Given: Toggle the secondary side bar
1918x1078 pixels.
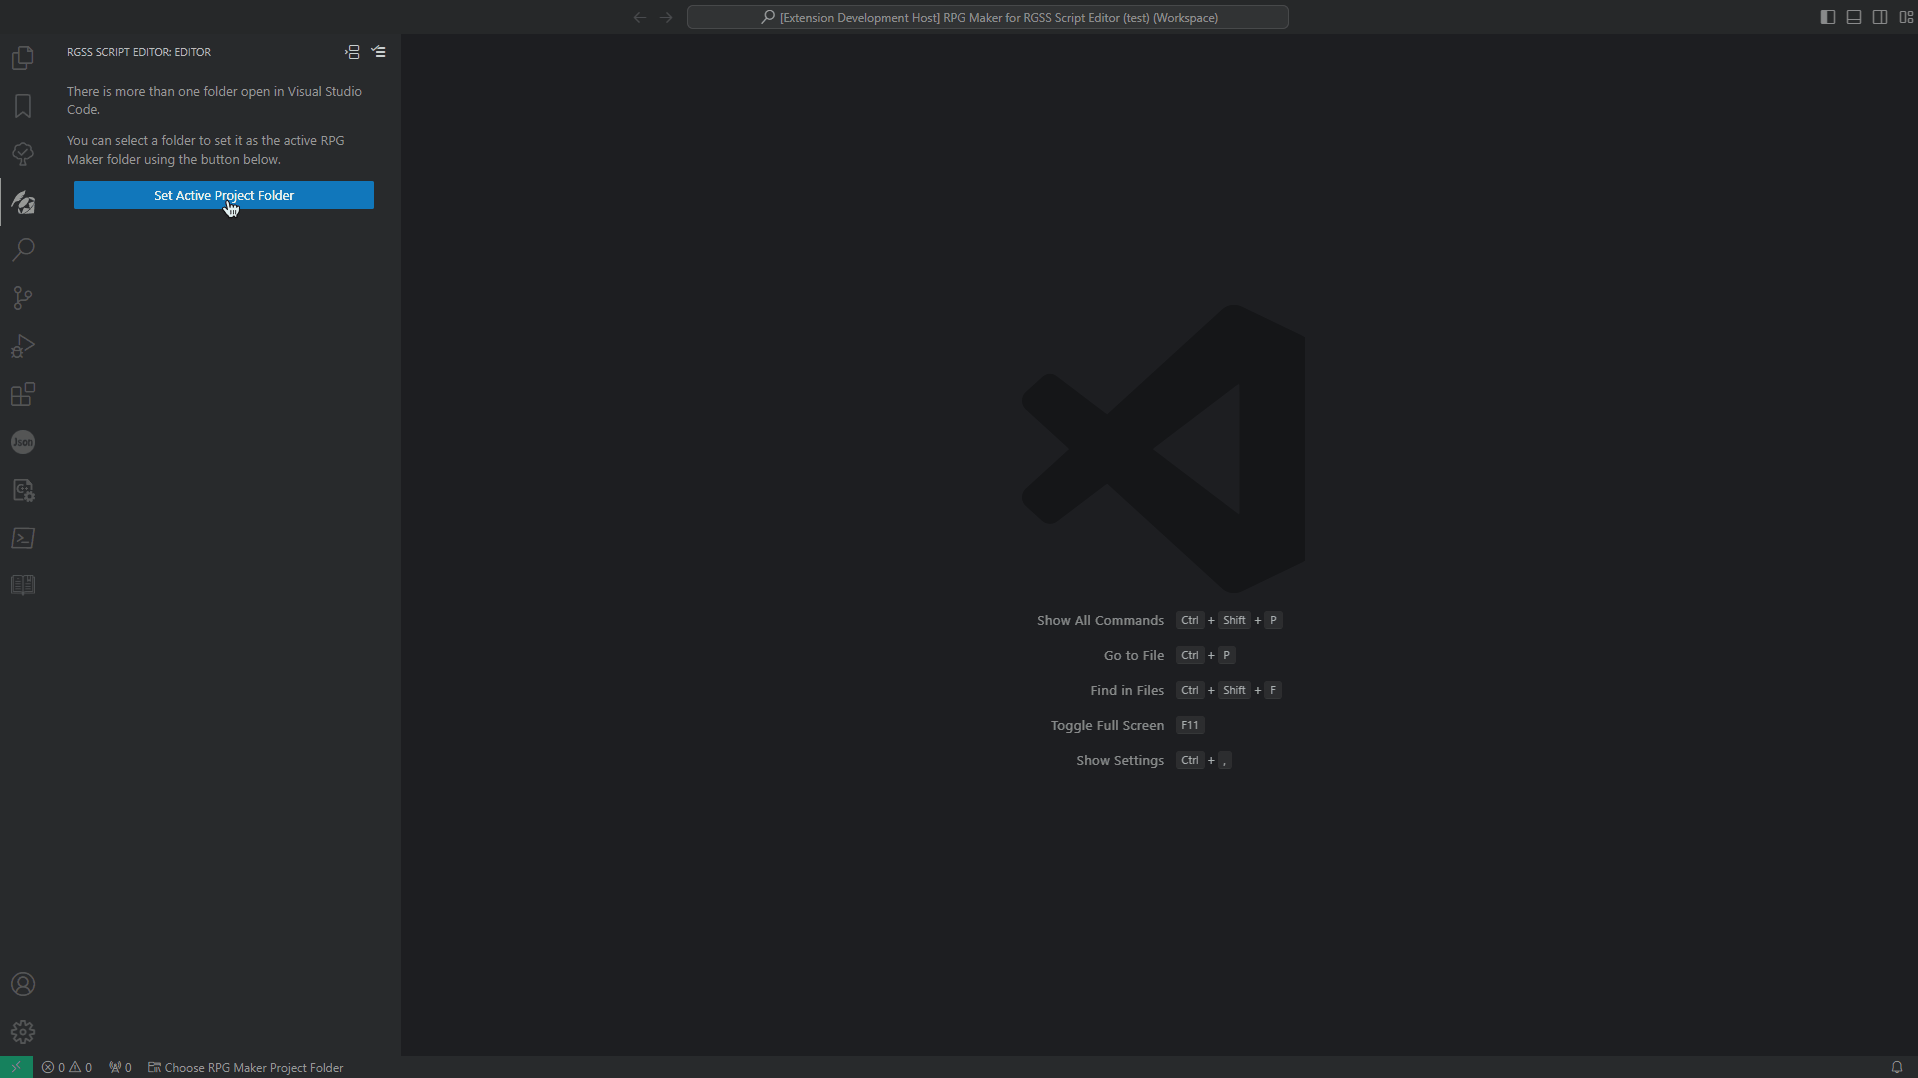Looking at the screenshot, I should point(1880,17).
